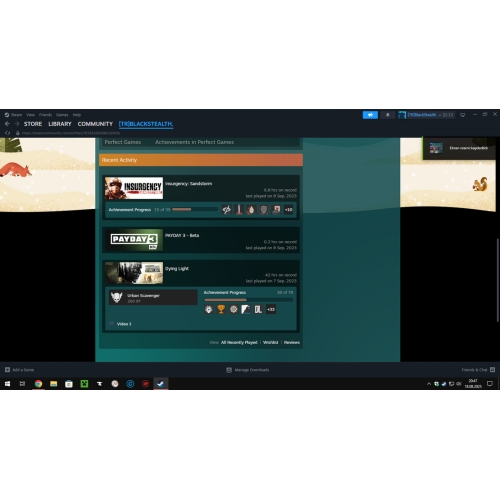This screenshot has width=500, height=500.
Task: Click the Insurgency achievement progress bar
Action: click(195, 209)
